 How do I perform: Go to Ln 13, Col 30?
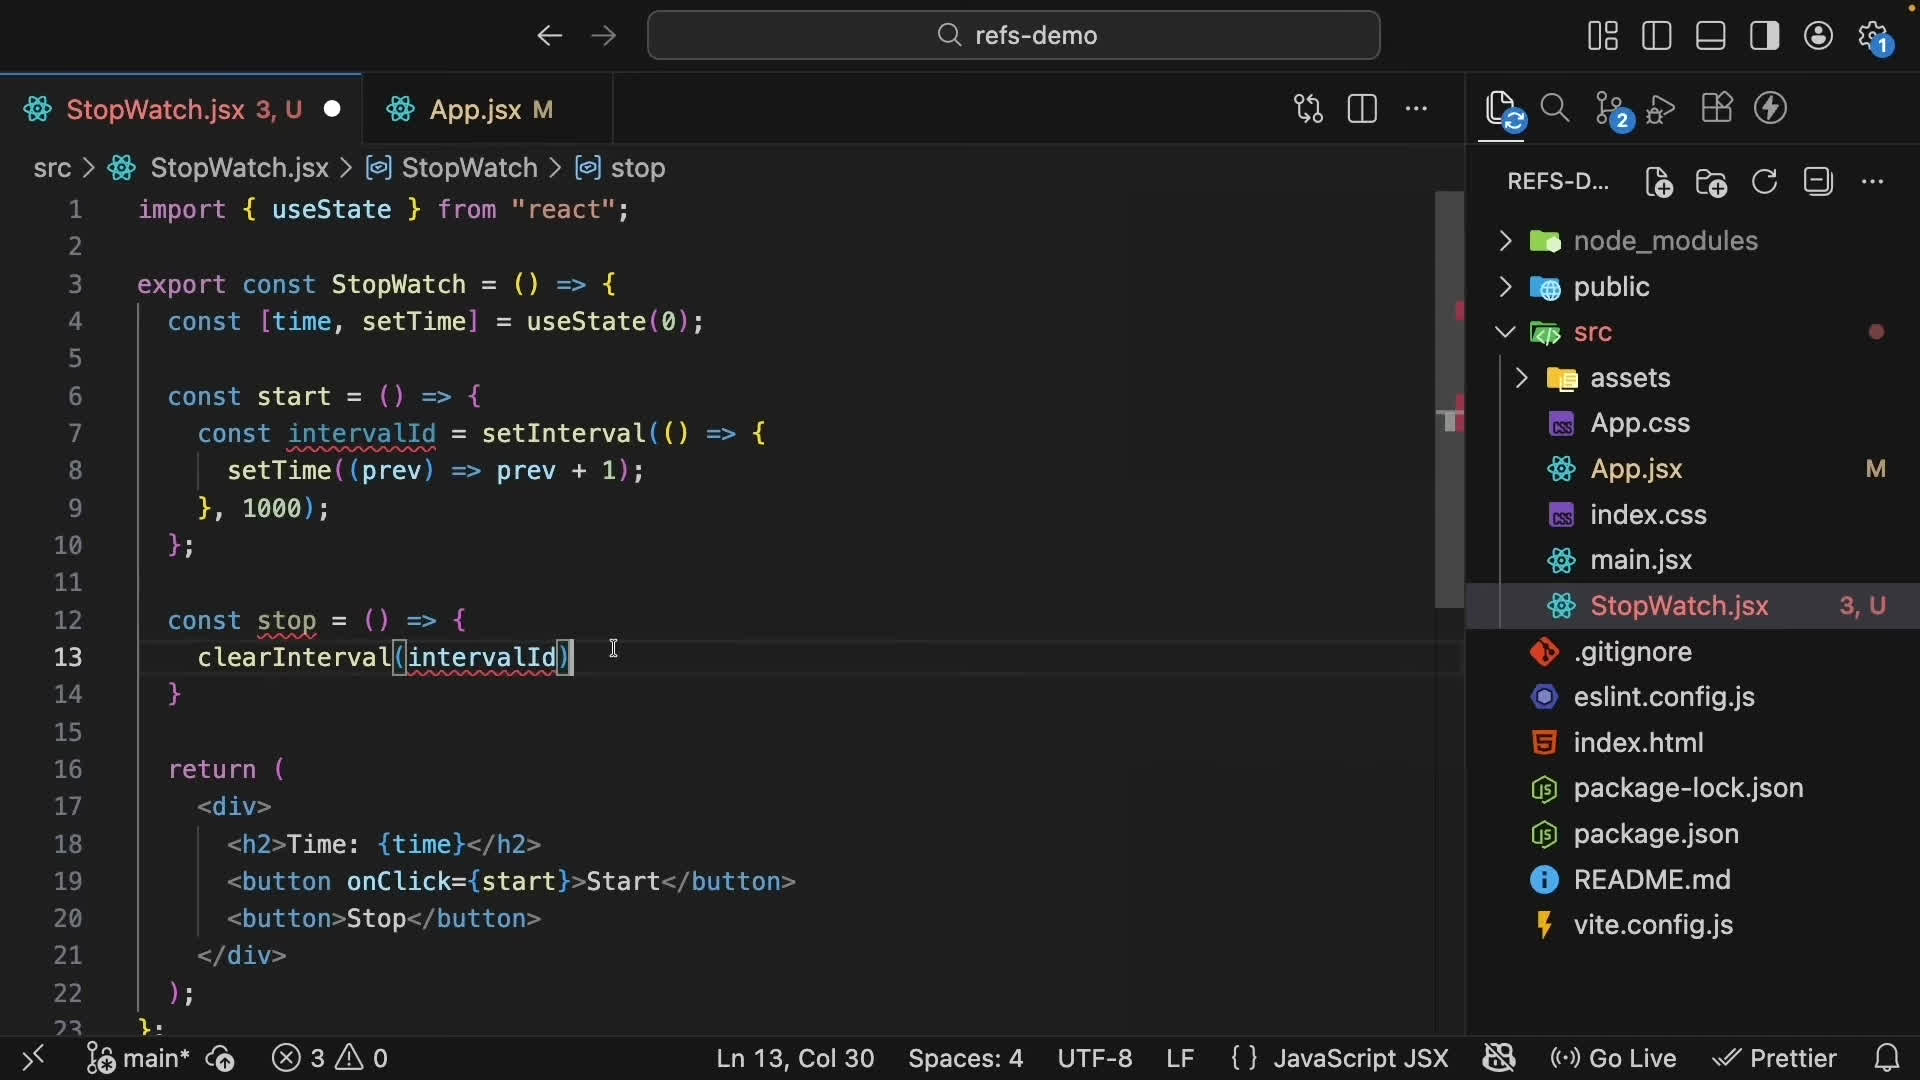[796, 1059]
